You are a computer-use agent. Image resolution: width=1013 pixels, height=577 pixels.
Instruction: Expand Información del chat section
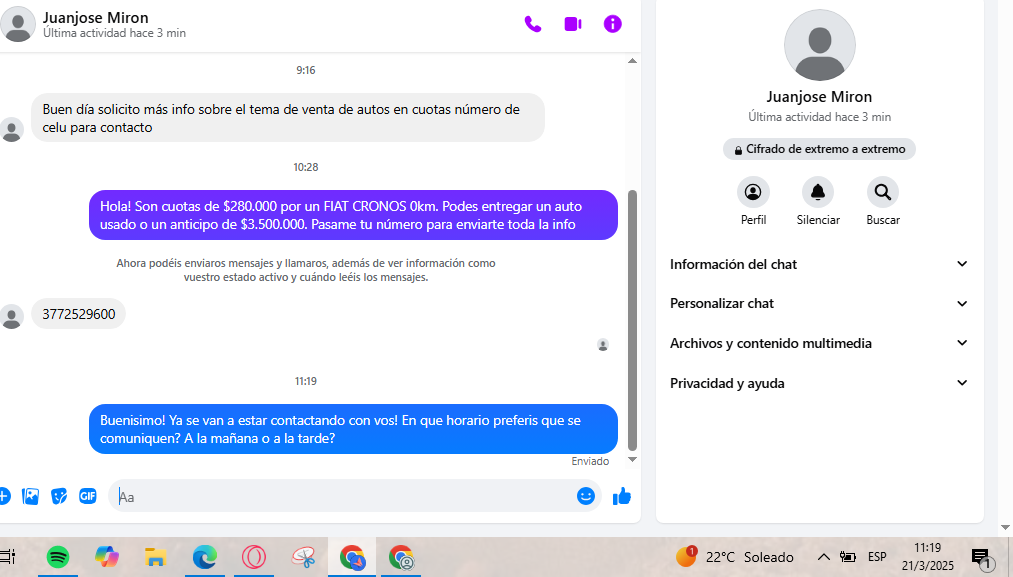pyautogui.click(x=819, y=264)
